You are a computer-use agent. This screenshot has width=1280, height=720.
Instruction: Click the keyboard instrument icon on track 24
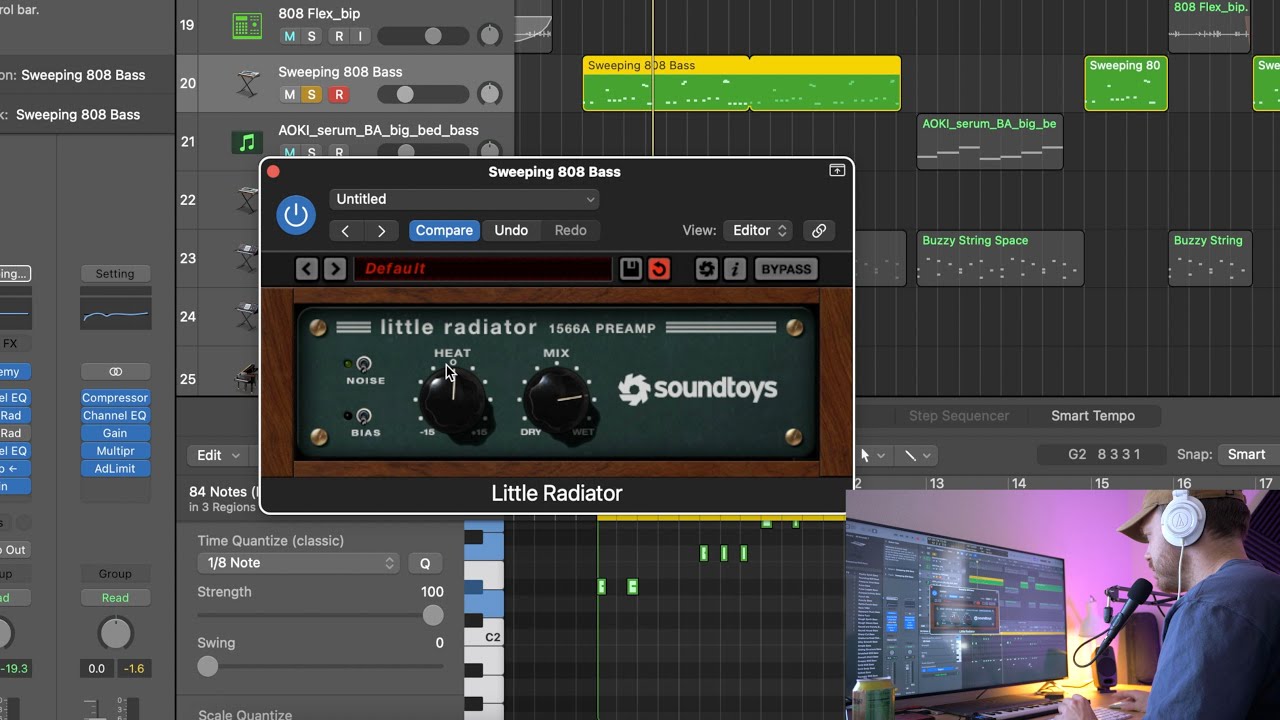246,317
